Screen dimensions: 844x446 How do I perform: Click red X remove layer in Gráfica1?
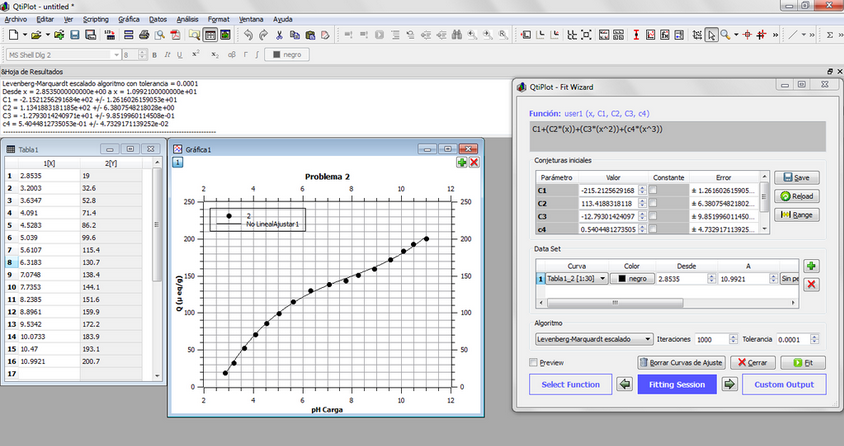[474, 162]
